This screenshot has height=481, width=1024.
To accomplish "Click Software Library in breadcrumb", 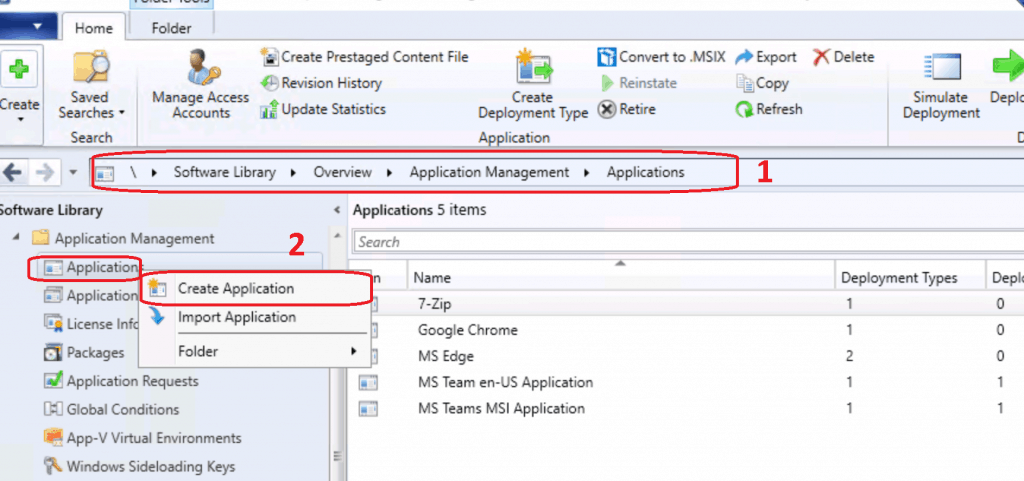I will [x=224, y=172].
